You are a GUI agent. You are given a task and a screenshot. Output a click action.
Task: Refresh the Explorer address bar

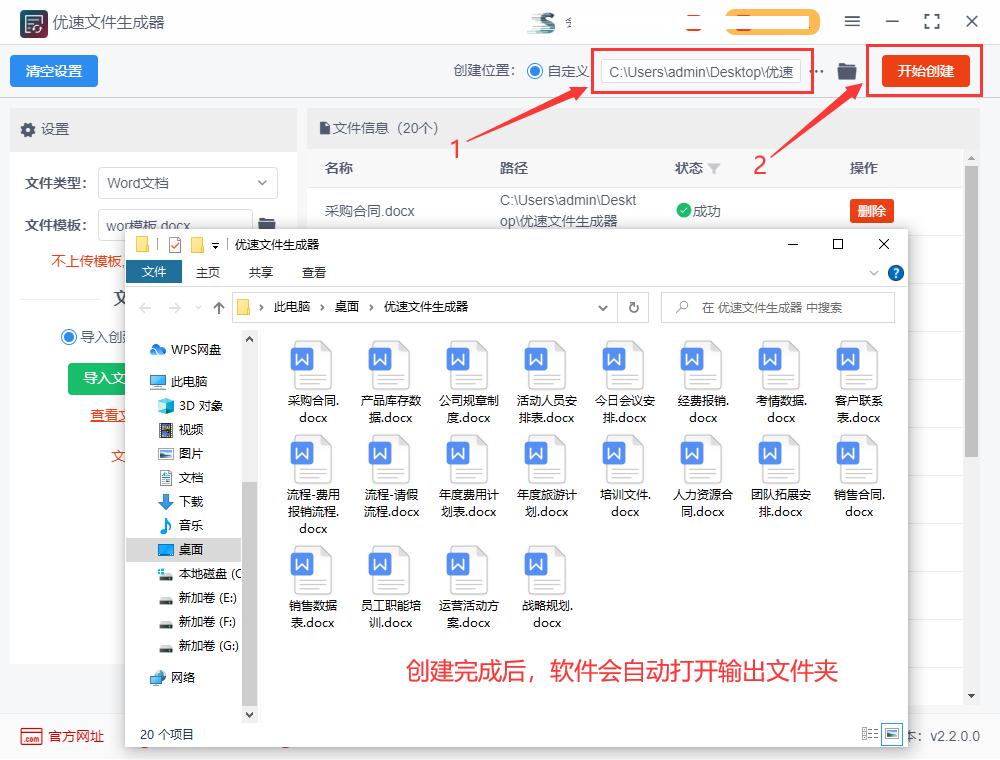[x=636, y=307]
